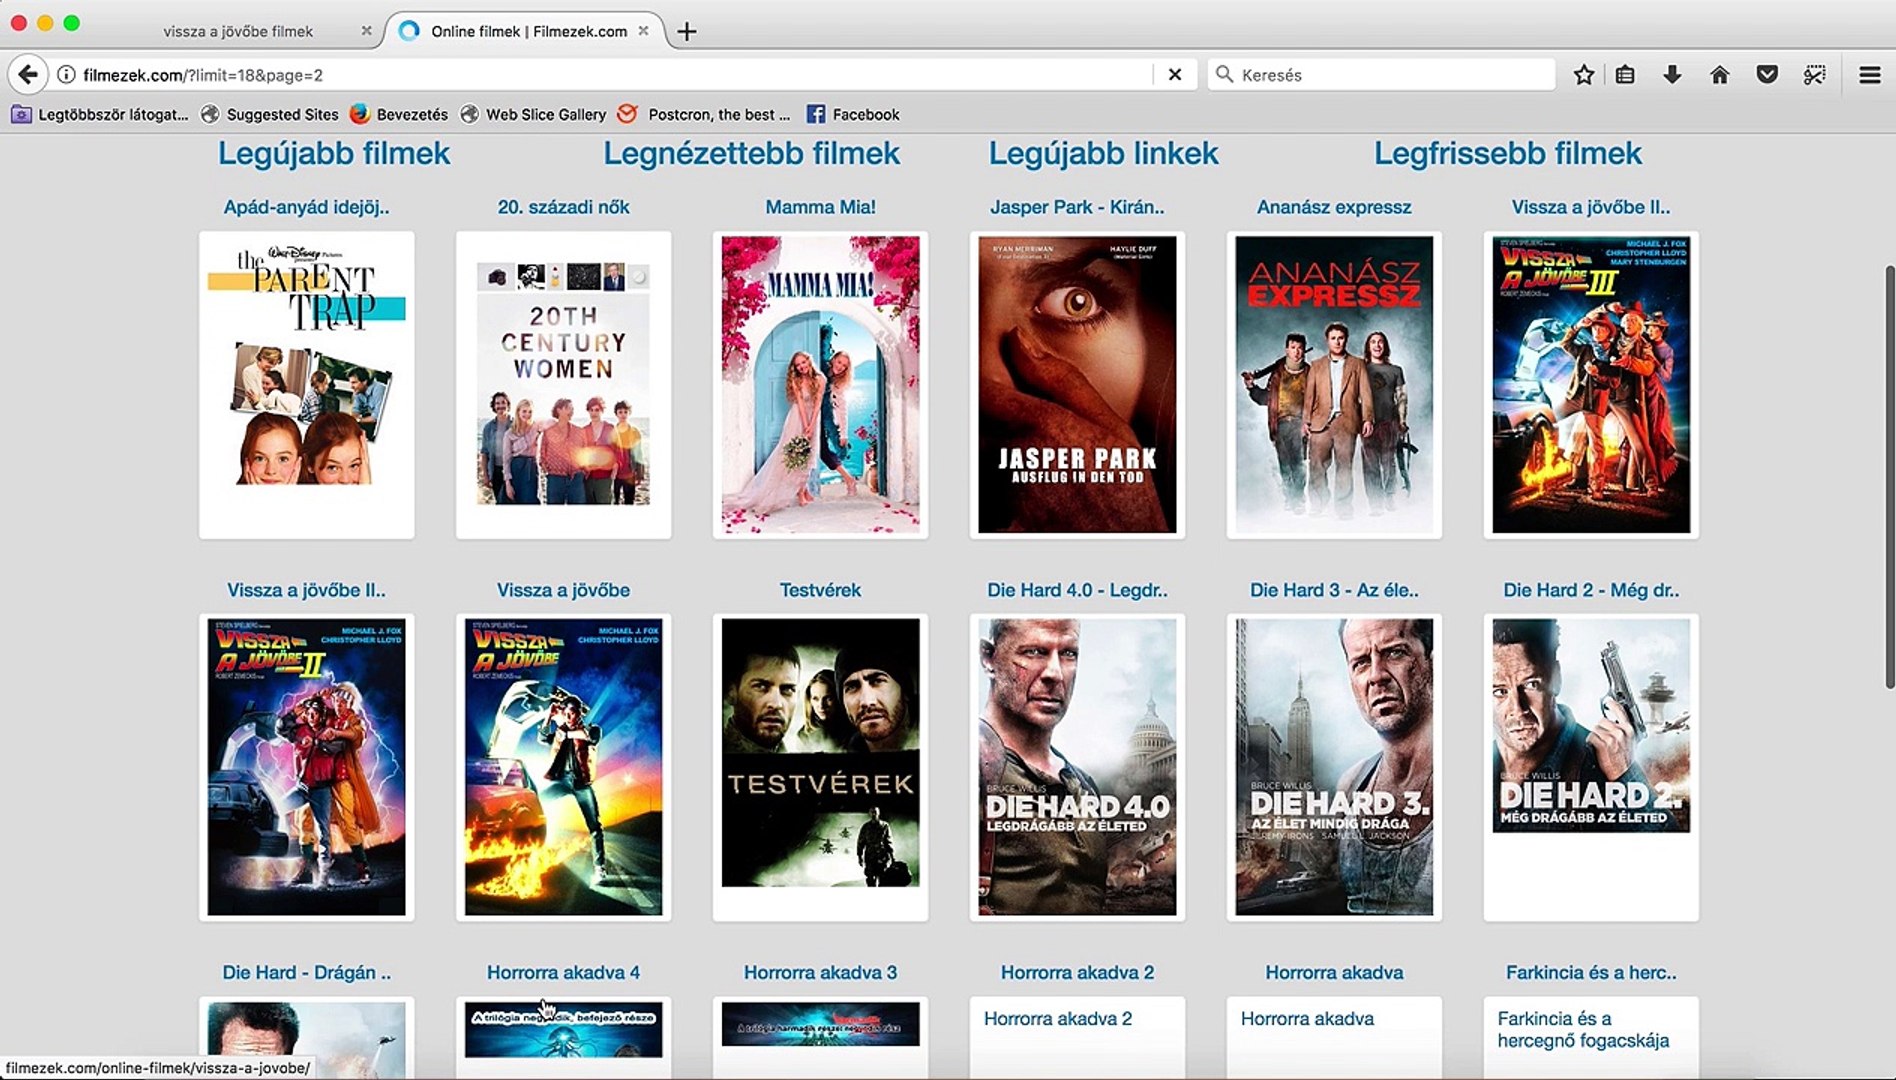This screenshot has height=1080, width=1896.
Task: Open the screenshot tool icon in toolbar
Action: [1815, 75]
